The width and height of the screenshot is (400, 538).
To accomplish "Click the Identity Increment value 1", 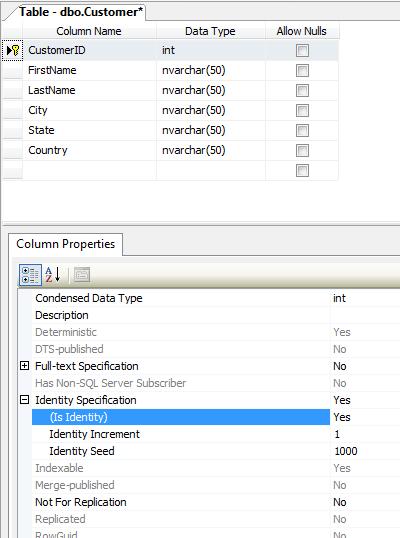I will coord(365,434).
